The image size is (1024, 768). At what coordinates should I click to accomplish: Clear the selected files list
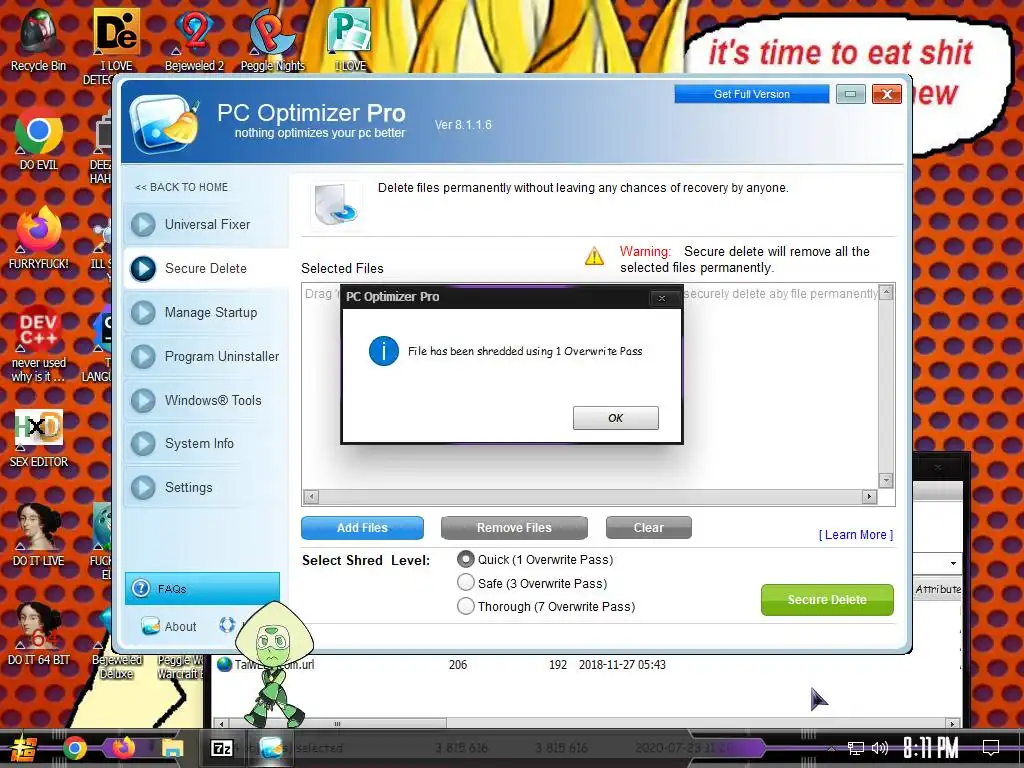coord(648,528)
